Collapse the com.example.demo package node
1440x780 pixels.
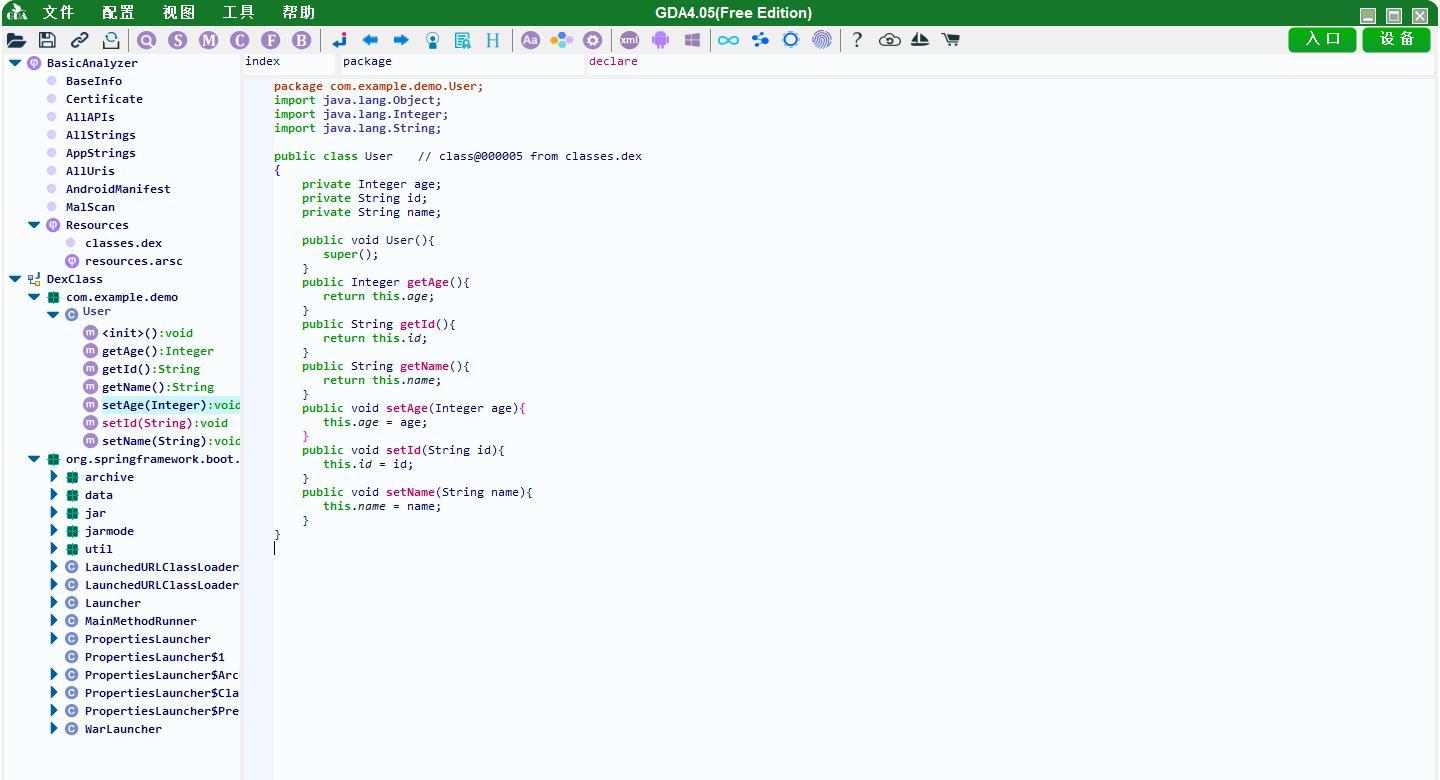pos(34,297)
